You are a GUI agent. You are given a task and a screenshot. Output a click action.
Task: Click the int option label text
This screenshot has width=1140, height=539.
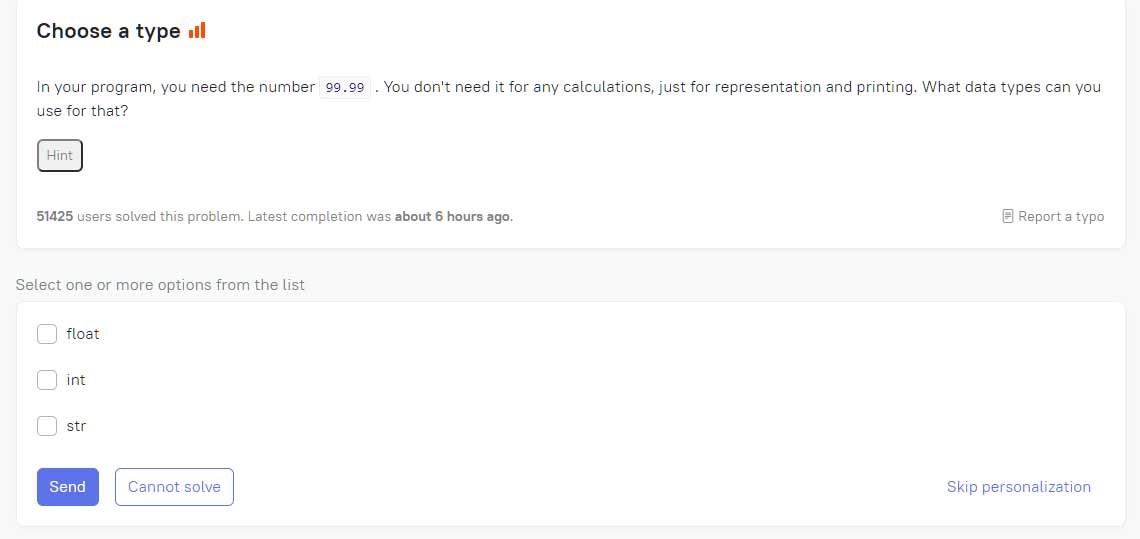click(76, 380)
